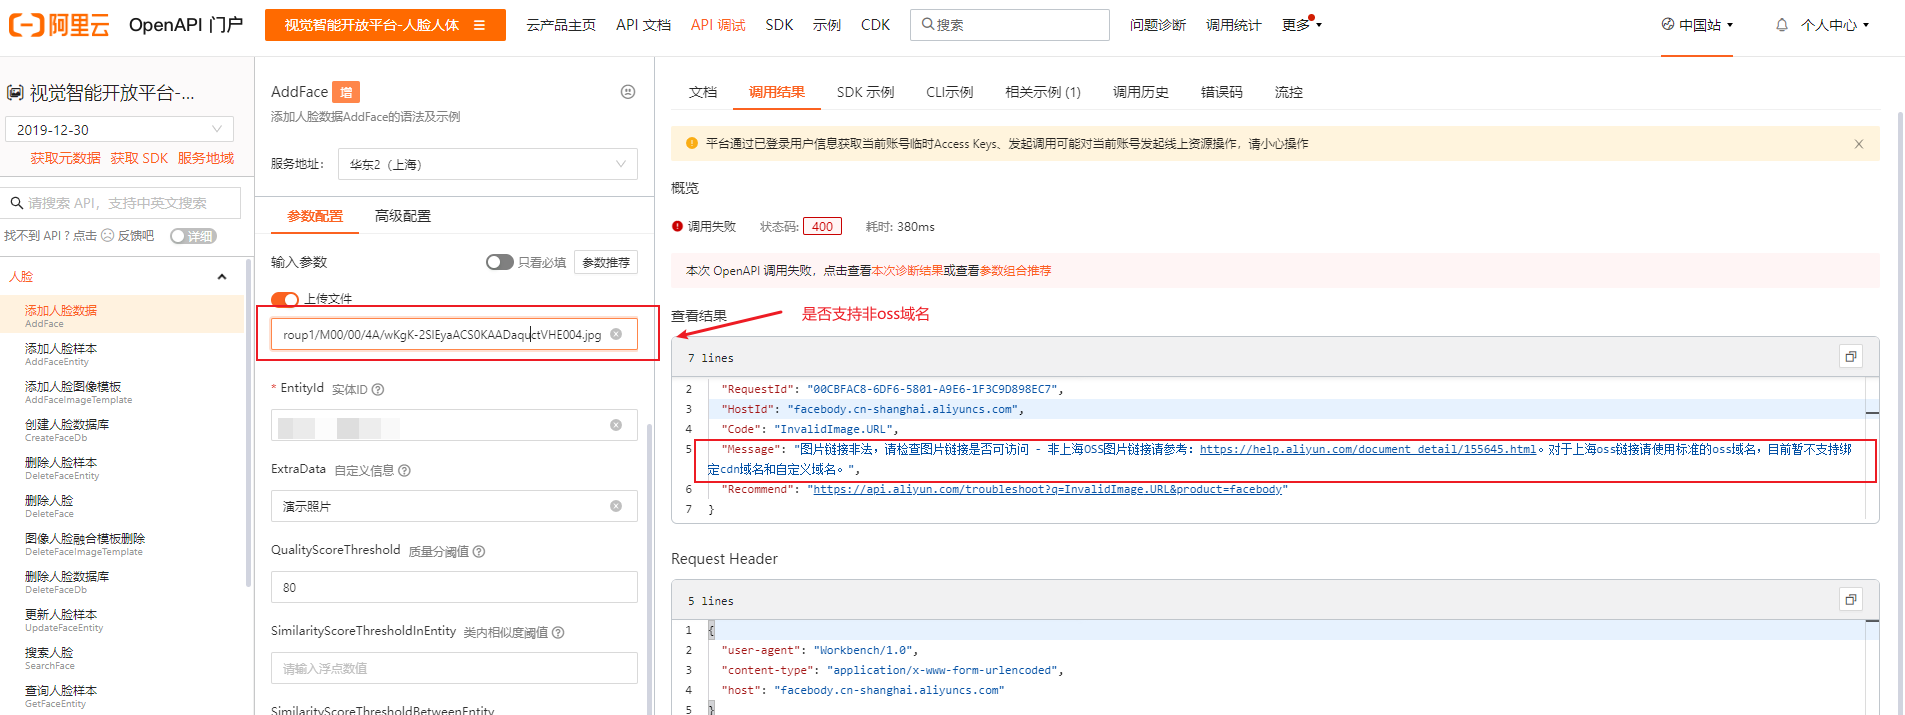Viewport: 1905px width, 715px height.
Task: Click the orange warning icon in the banner
Action: [x=692, y=144]
